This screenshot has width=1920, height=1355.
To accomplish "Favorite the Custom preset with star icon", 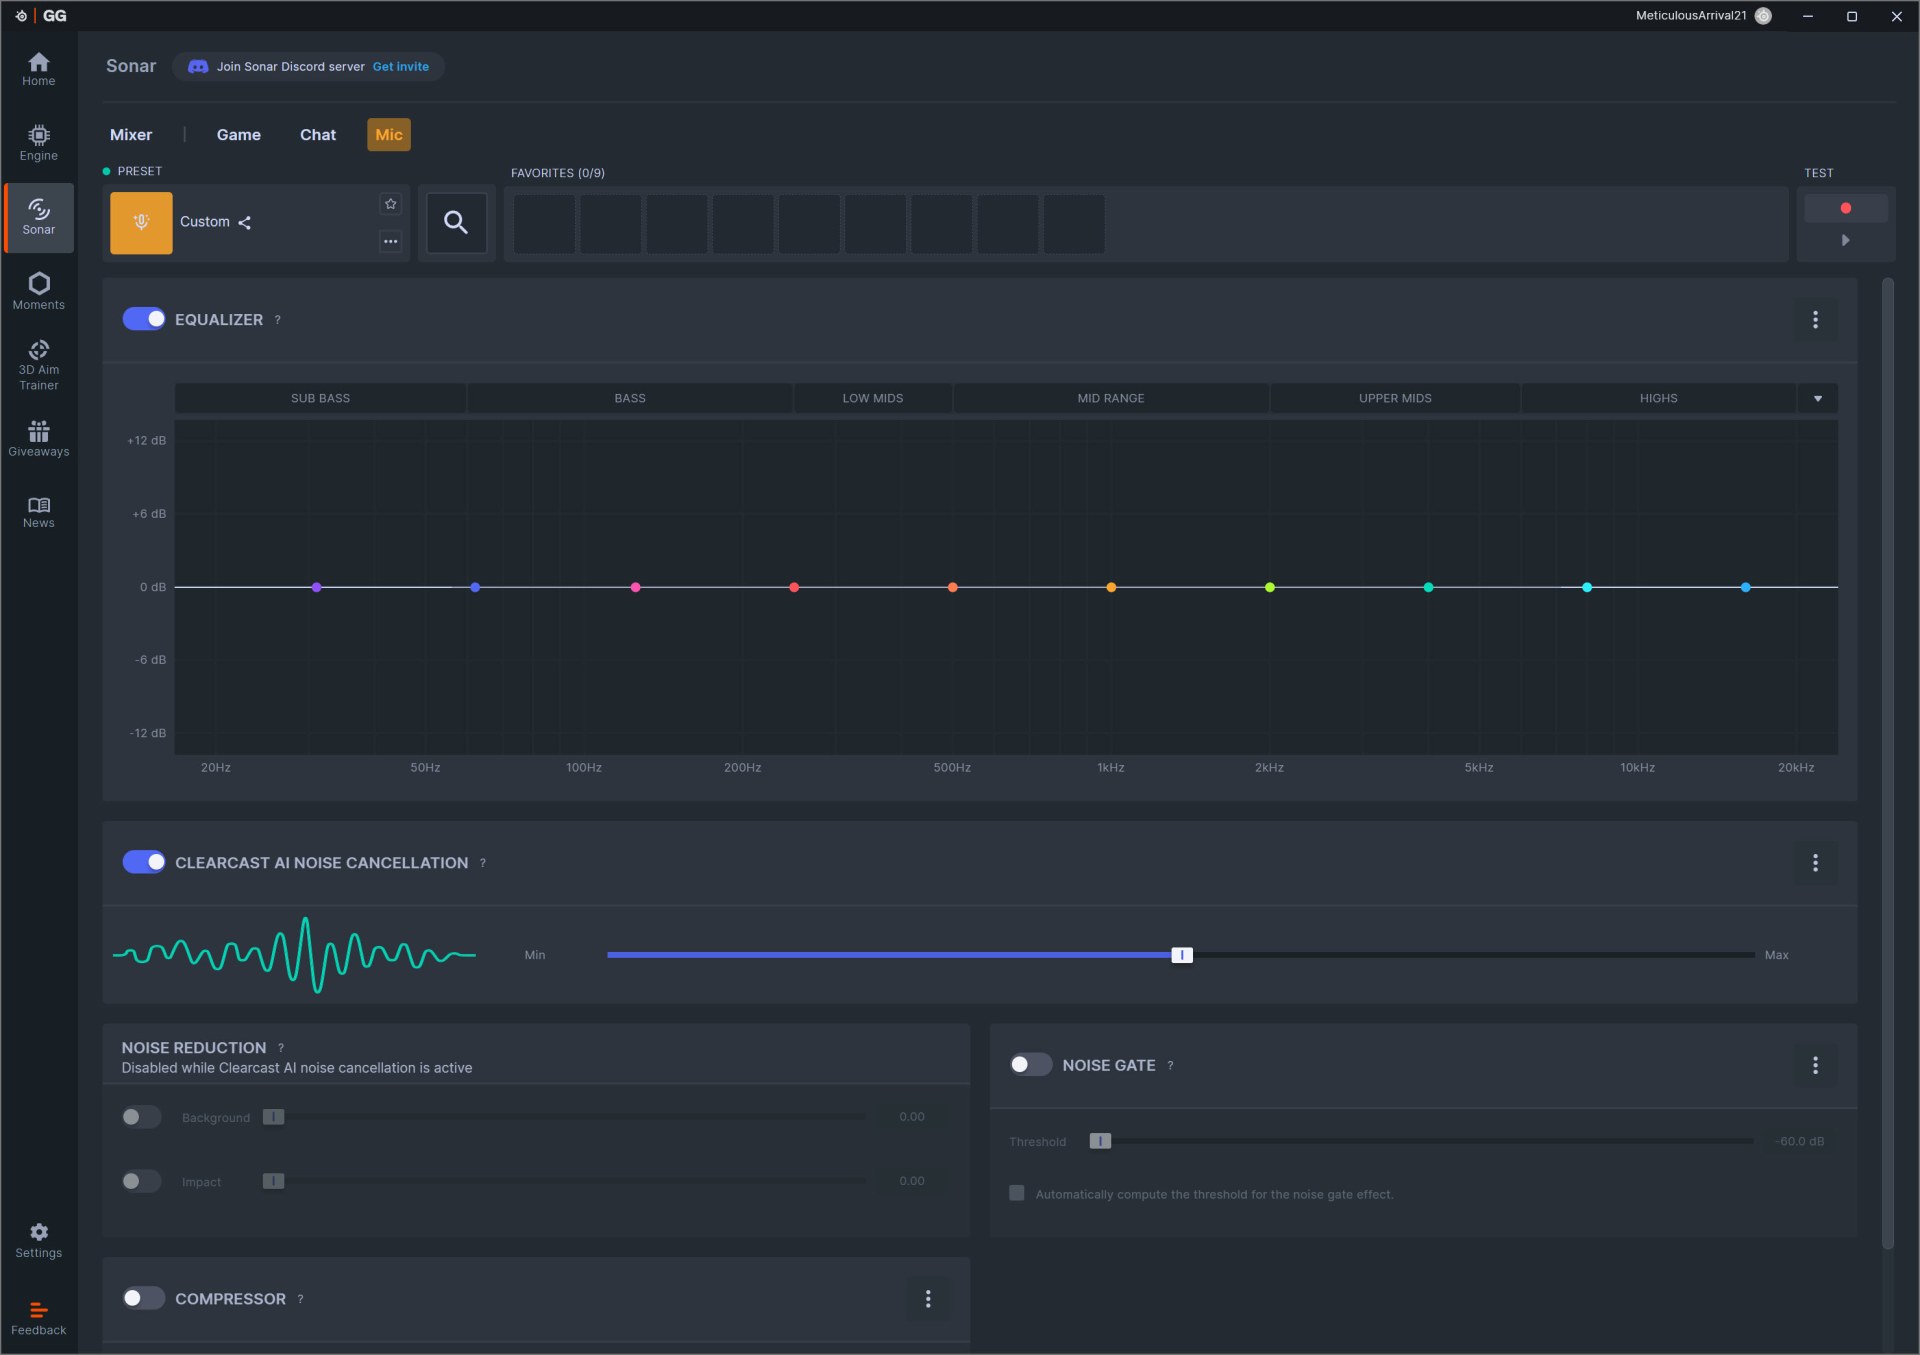I will (x=391, y=204).
